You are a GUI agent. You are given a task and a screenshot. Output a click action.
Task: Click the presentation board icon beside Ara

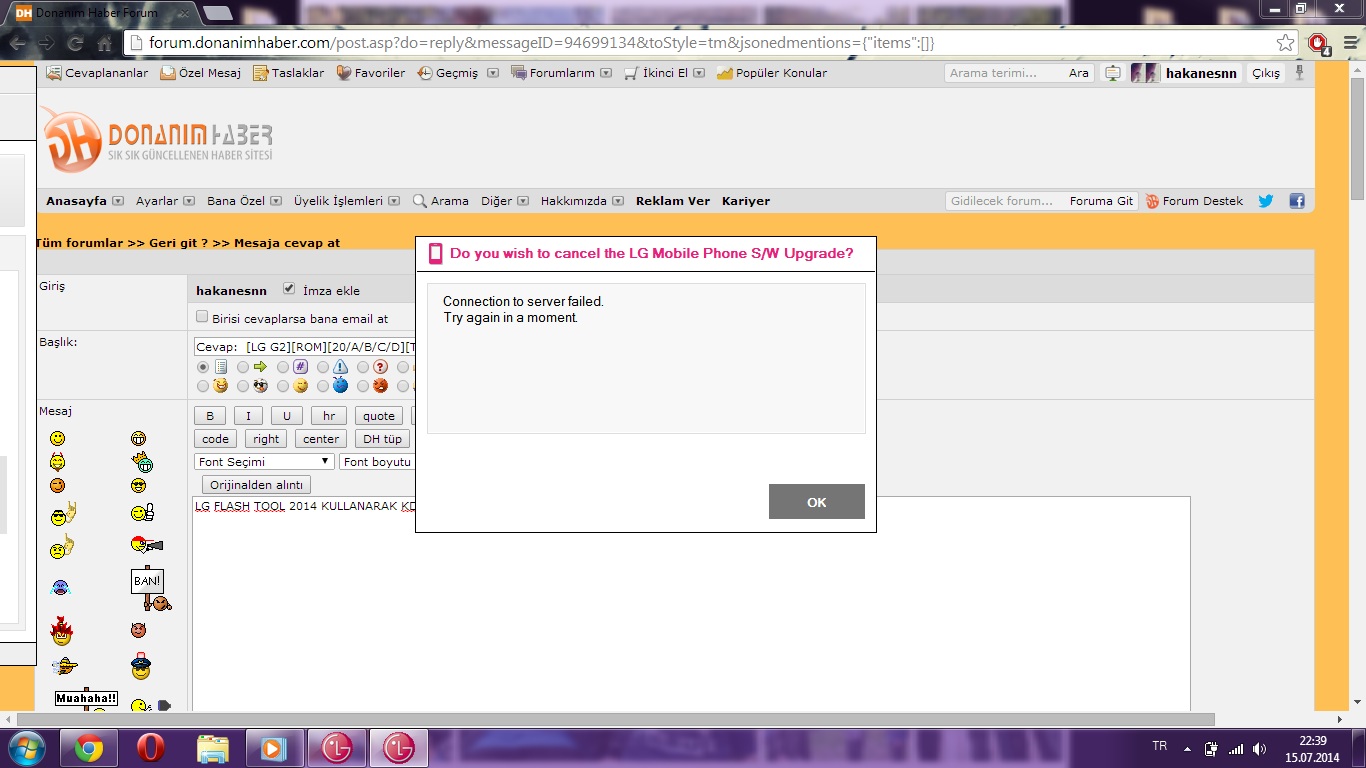[x=1112, y=73]
